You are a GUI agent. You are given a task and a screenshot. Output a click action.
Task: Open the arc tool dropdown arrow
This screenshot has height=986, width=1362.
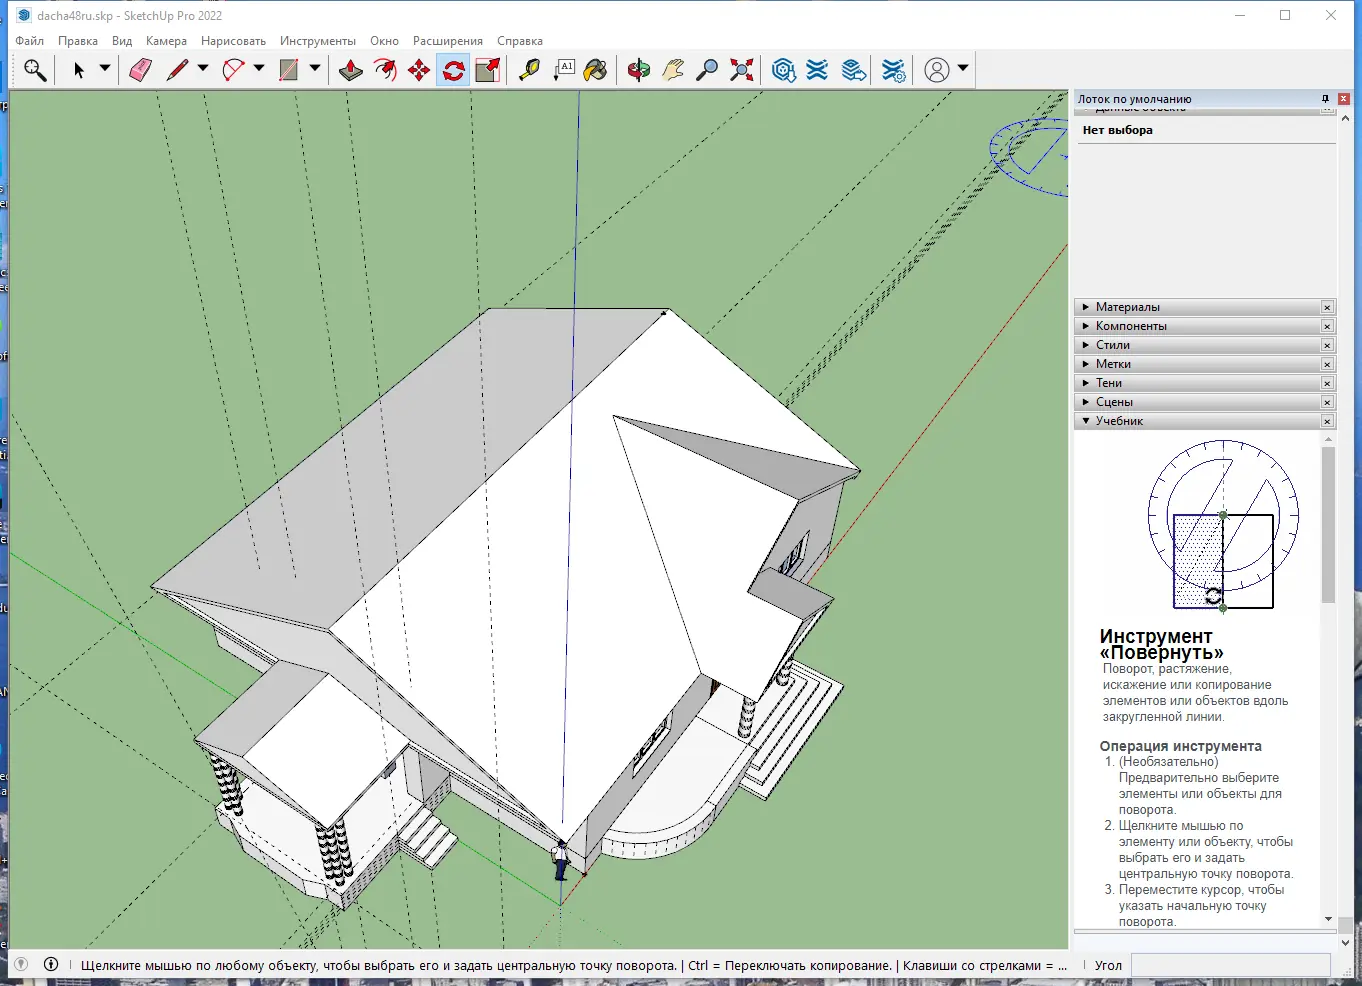259,69
